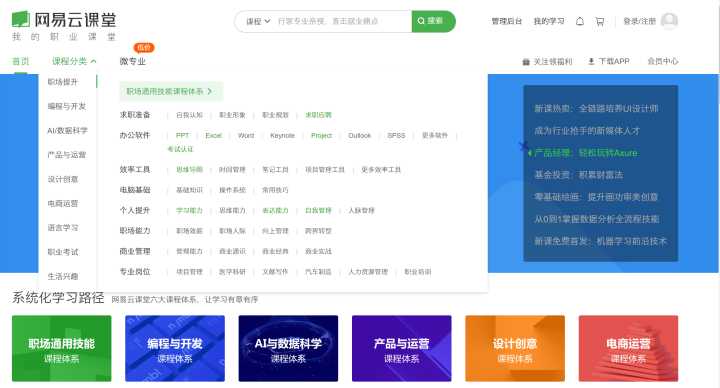The width and height of the screenshot is (720, 388).
Task: Select 设计创意 in category sidebar
Action: pyautogui.click(x=63, y=179)
